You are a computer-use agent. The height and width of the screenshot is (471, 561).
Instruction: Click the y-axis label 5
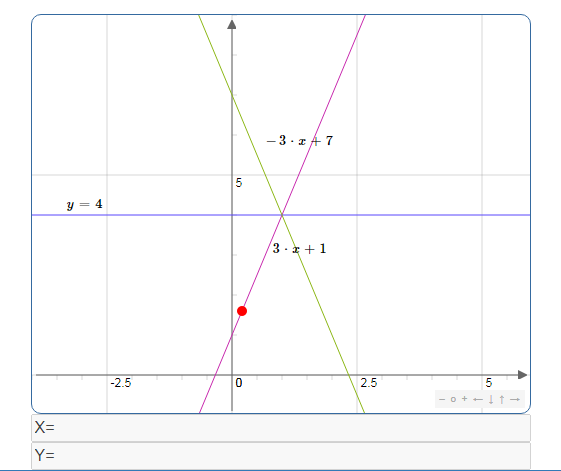(x=239, y=183)
